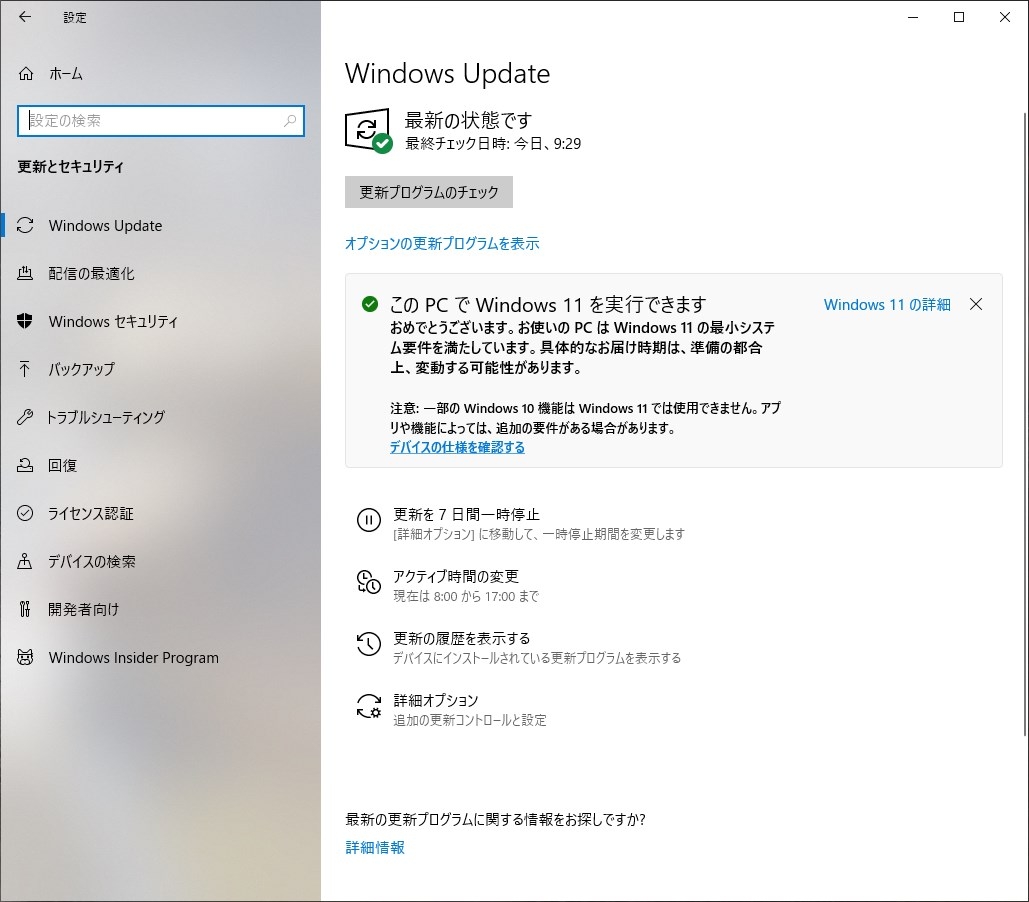Screen dimensions: 1029x902
Task: Click the search magnifier icon
Action: pyautogui.click(x=290, y=121)
